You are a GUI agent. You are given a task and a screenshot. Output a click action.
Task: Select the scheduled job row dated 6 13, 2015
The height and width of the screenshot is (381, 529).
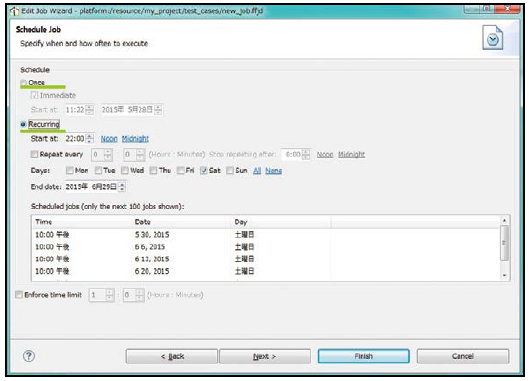[x=266, y=259]
